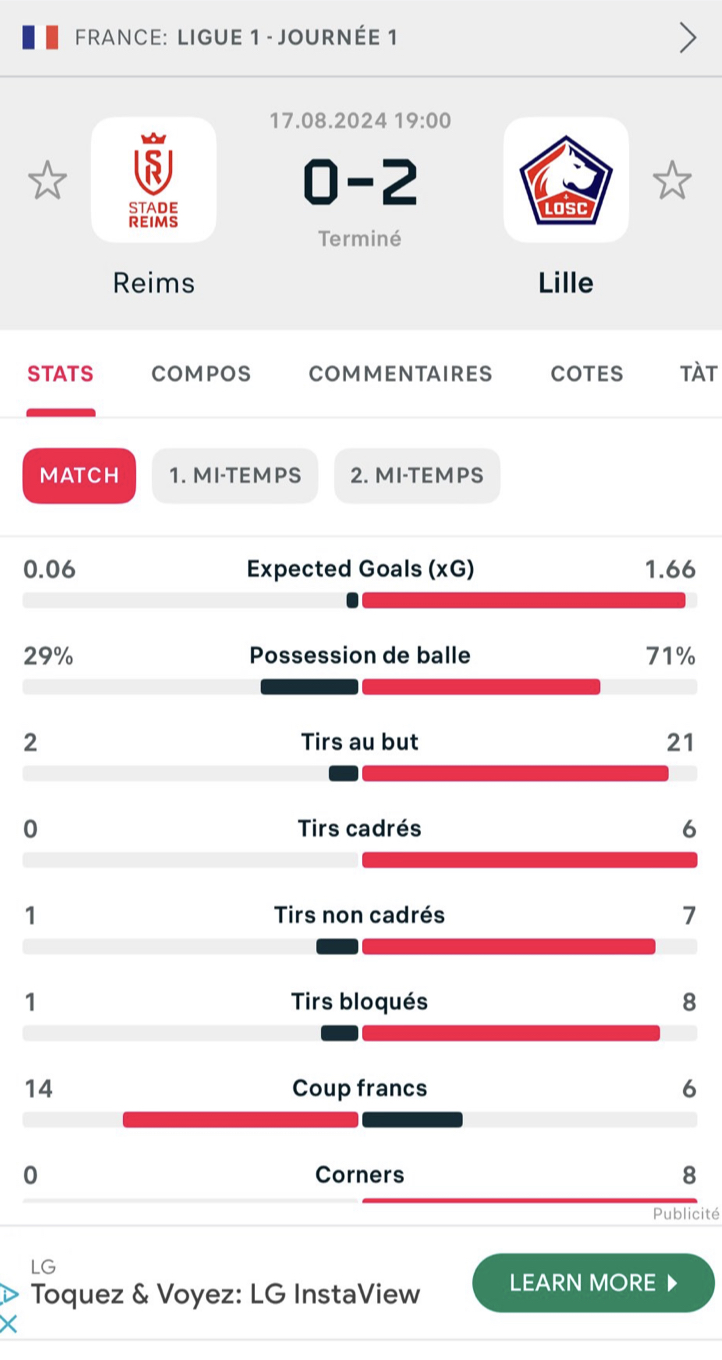Switch to the COMMENTAIRES tab

tap(400, 374)
